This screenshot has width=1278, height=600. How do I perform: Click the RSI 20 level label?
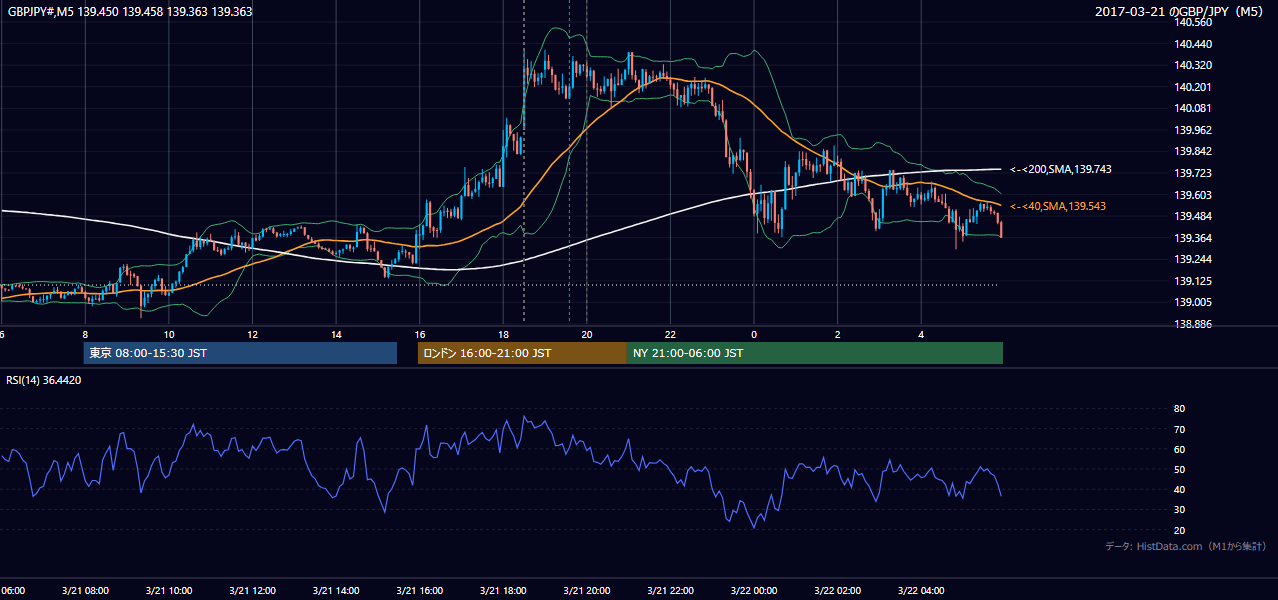(x=1179, y=530)
